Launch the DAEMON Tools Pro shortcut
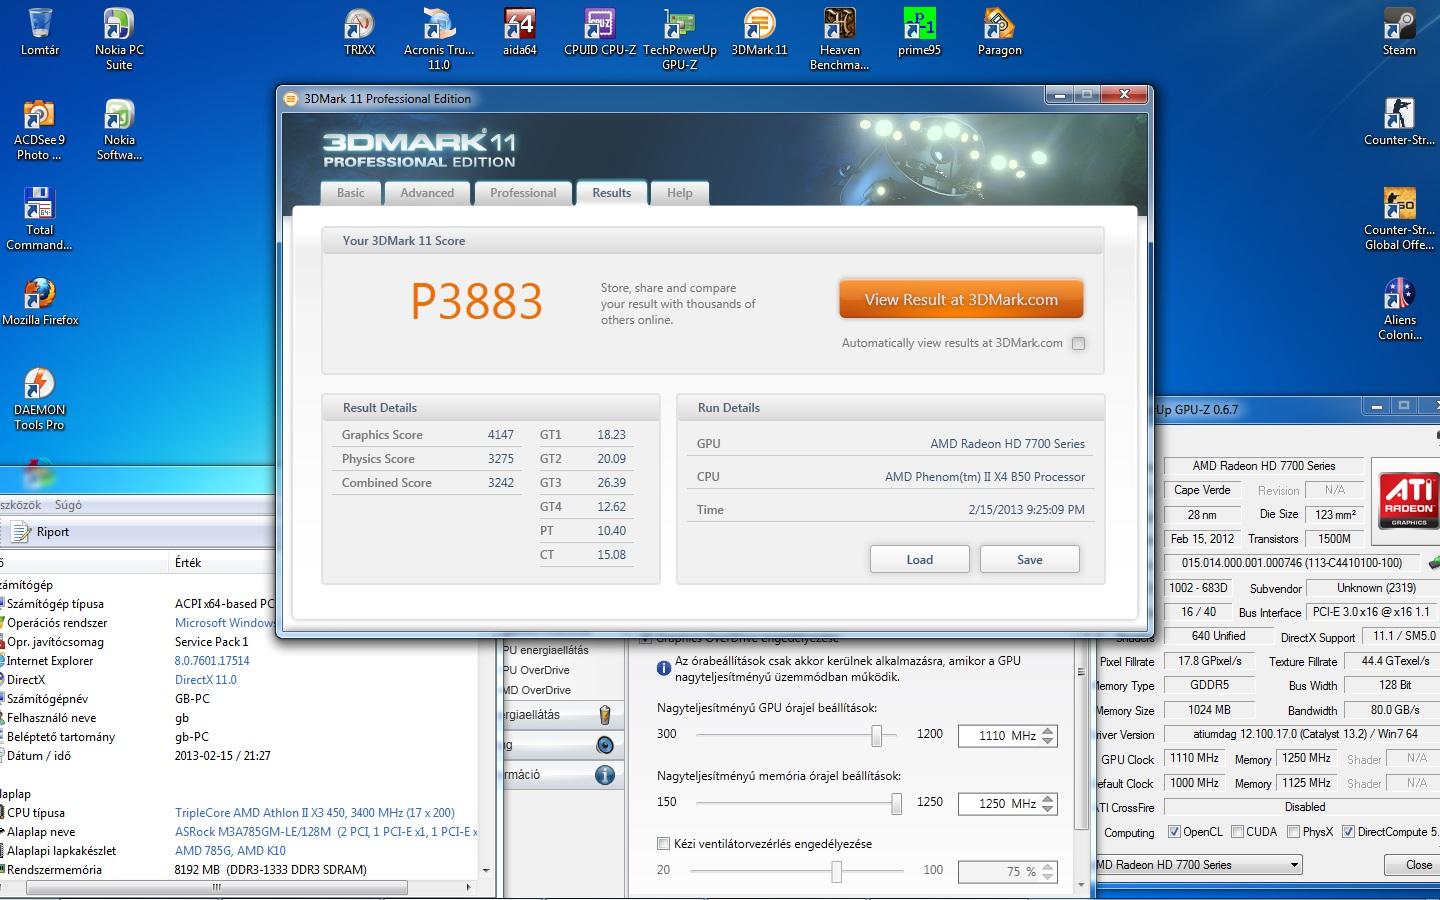 (x=39, y=398)
